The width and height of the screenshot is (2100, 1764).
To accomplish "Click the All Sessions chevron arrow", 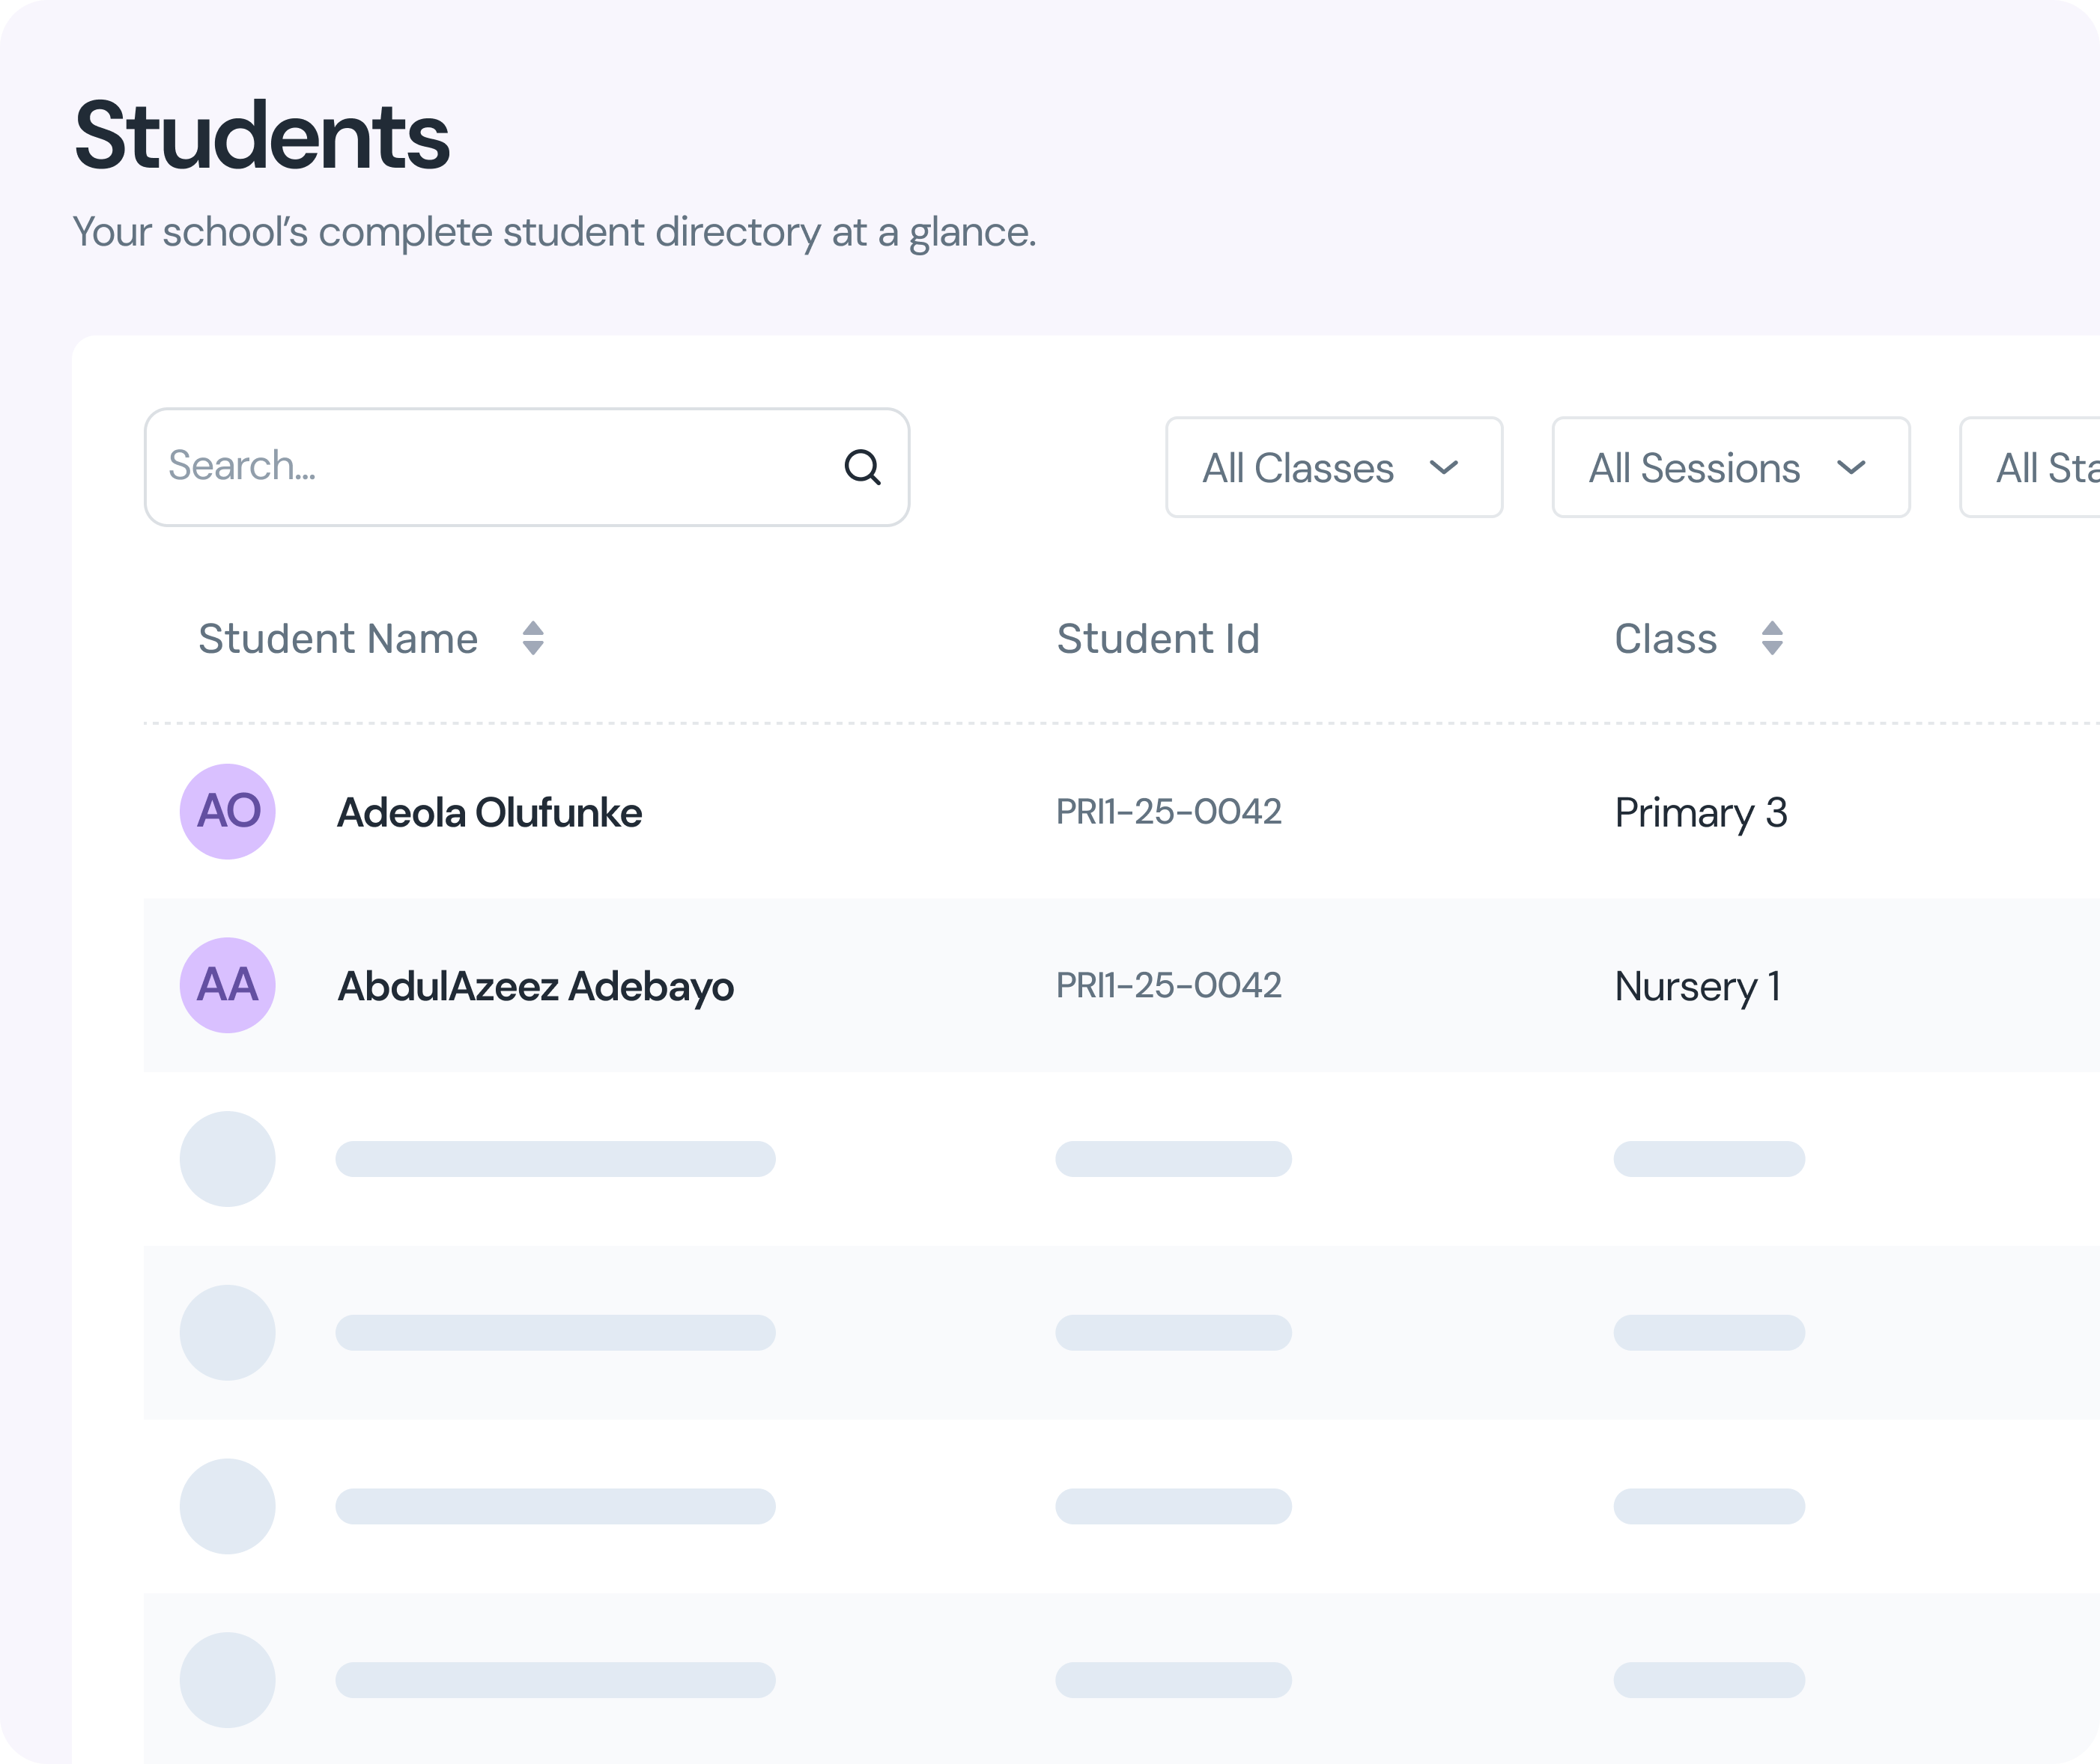I will (1851, 467).
